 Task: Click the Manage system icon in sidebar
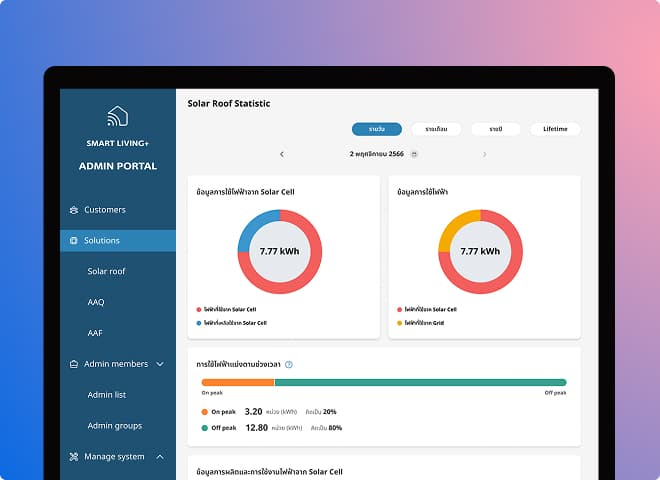pos(74,457)
